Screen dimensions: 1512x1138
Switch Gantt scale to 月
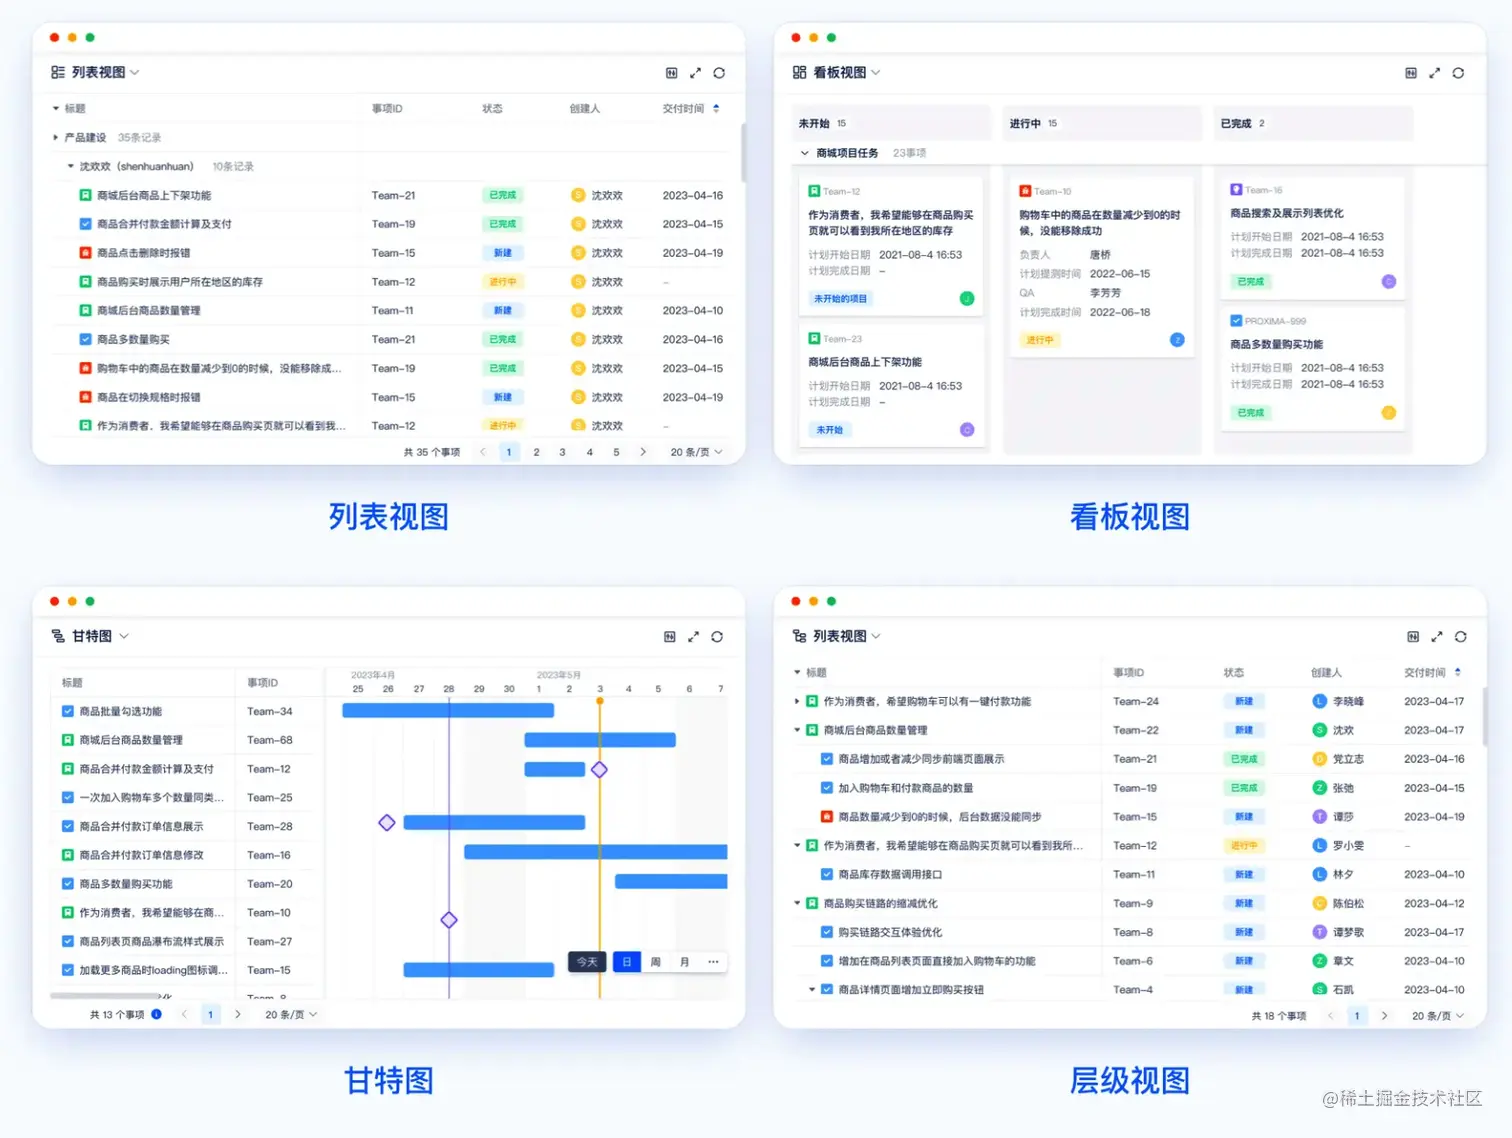click(684, 962)
